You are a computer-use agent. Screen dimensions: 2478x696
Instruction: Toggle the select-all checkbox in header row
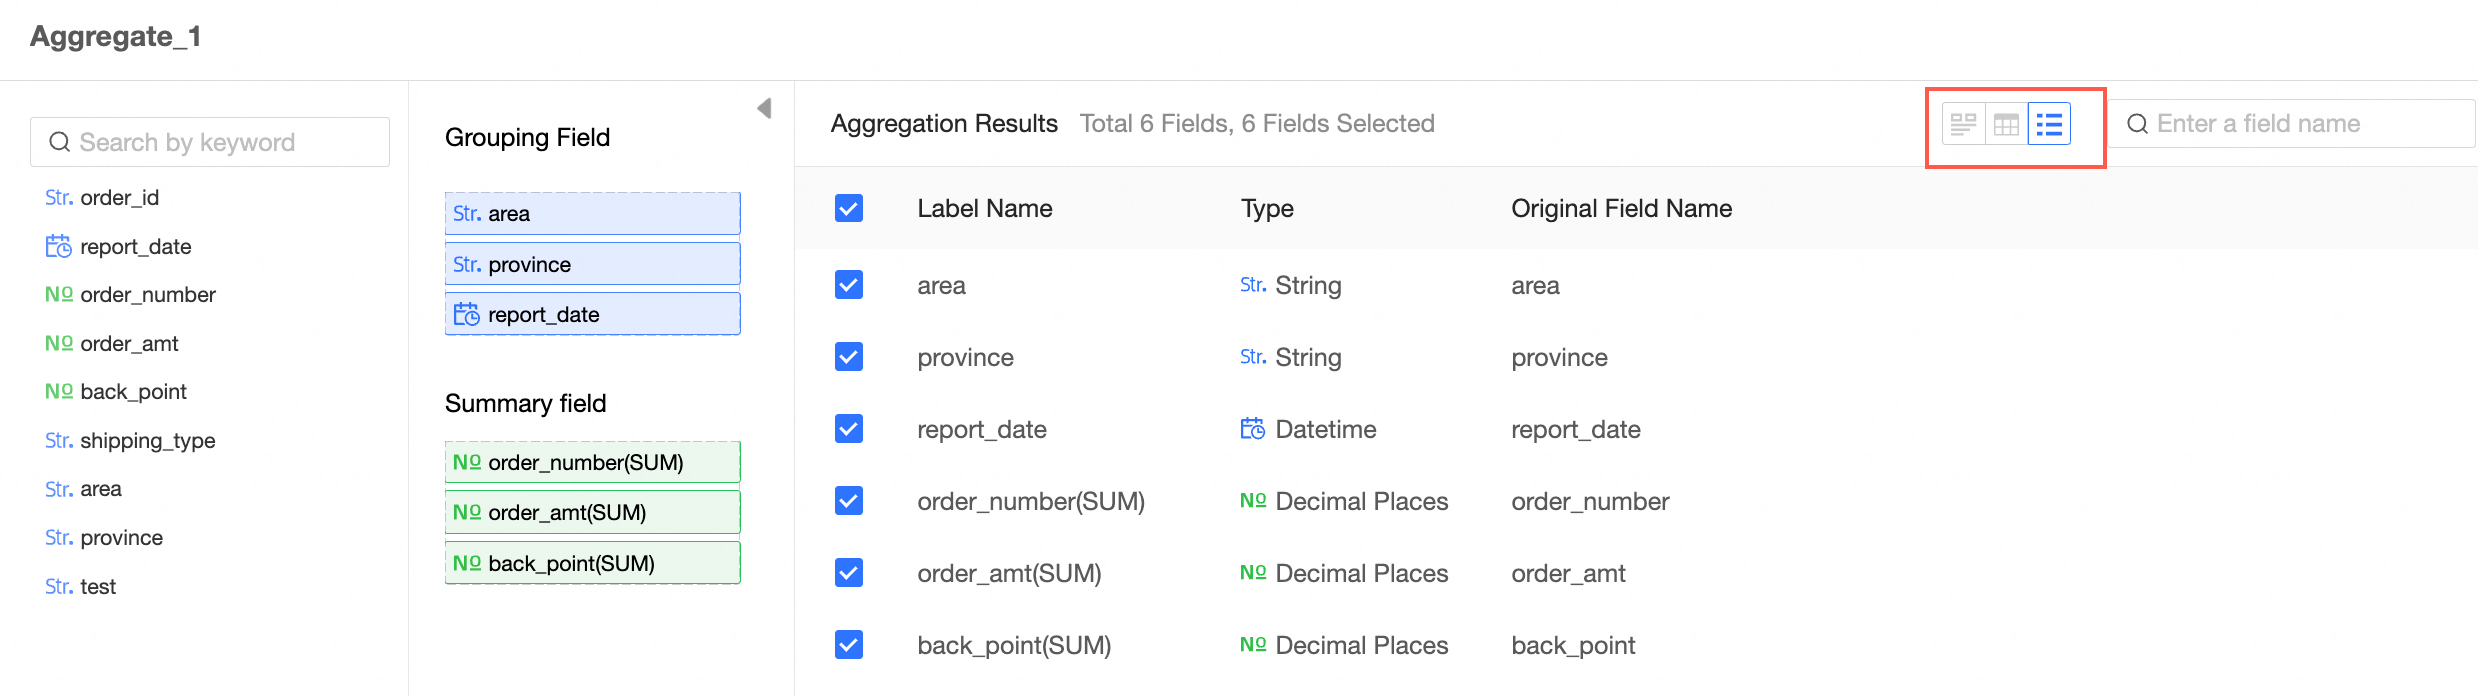[x=849, y=208]
